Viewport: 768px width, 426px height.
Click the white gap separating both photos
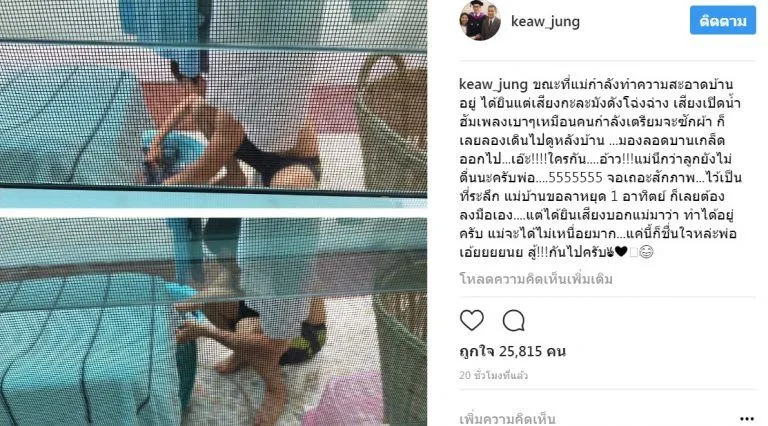[x=213, y=212]
